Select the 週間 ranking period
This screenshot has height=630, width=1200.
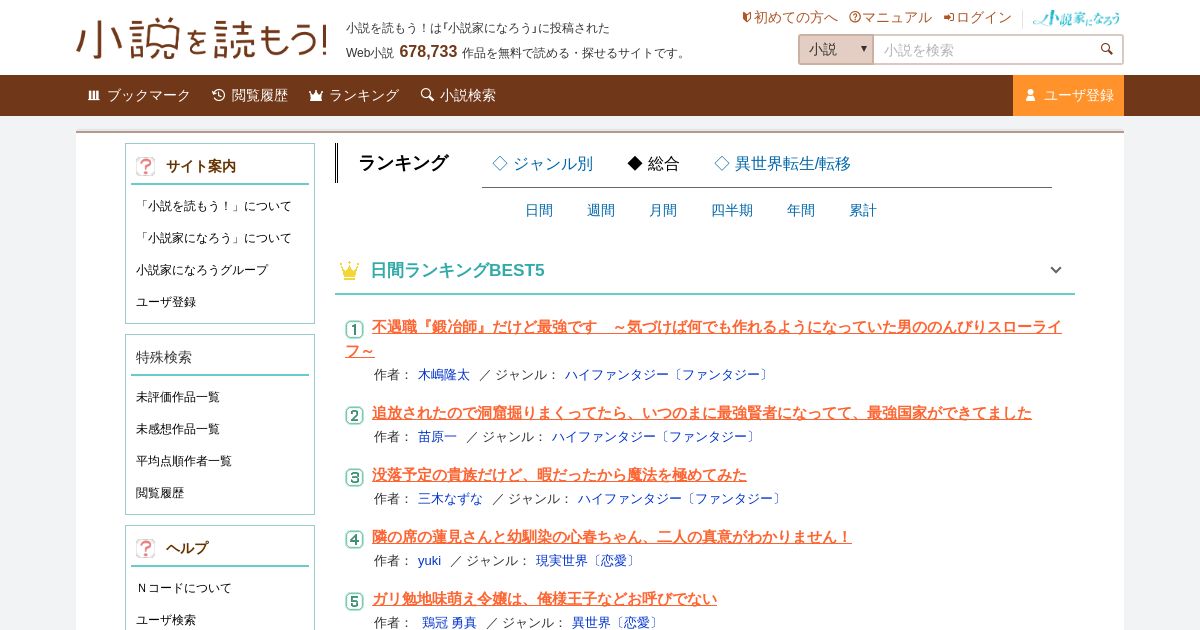click(x=601, y=210)
